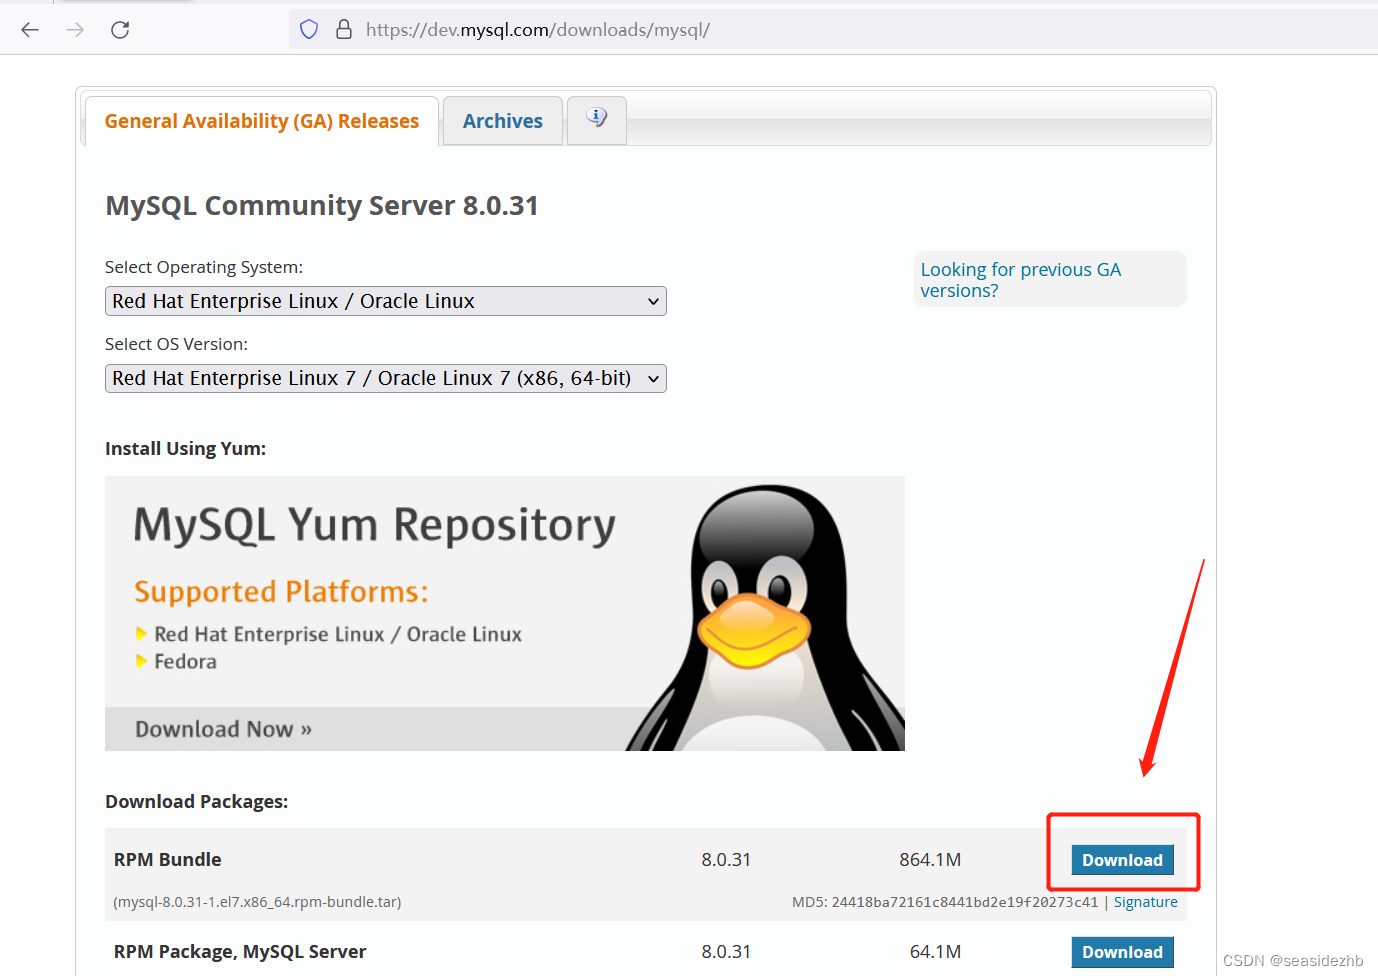Select the 64.1M size value

point(935,952)
